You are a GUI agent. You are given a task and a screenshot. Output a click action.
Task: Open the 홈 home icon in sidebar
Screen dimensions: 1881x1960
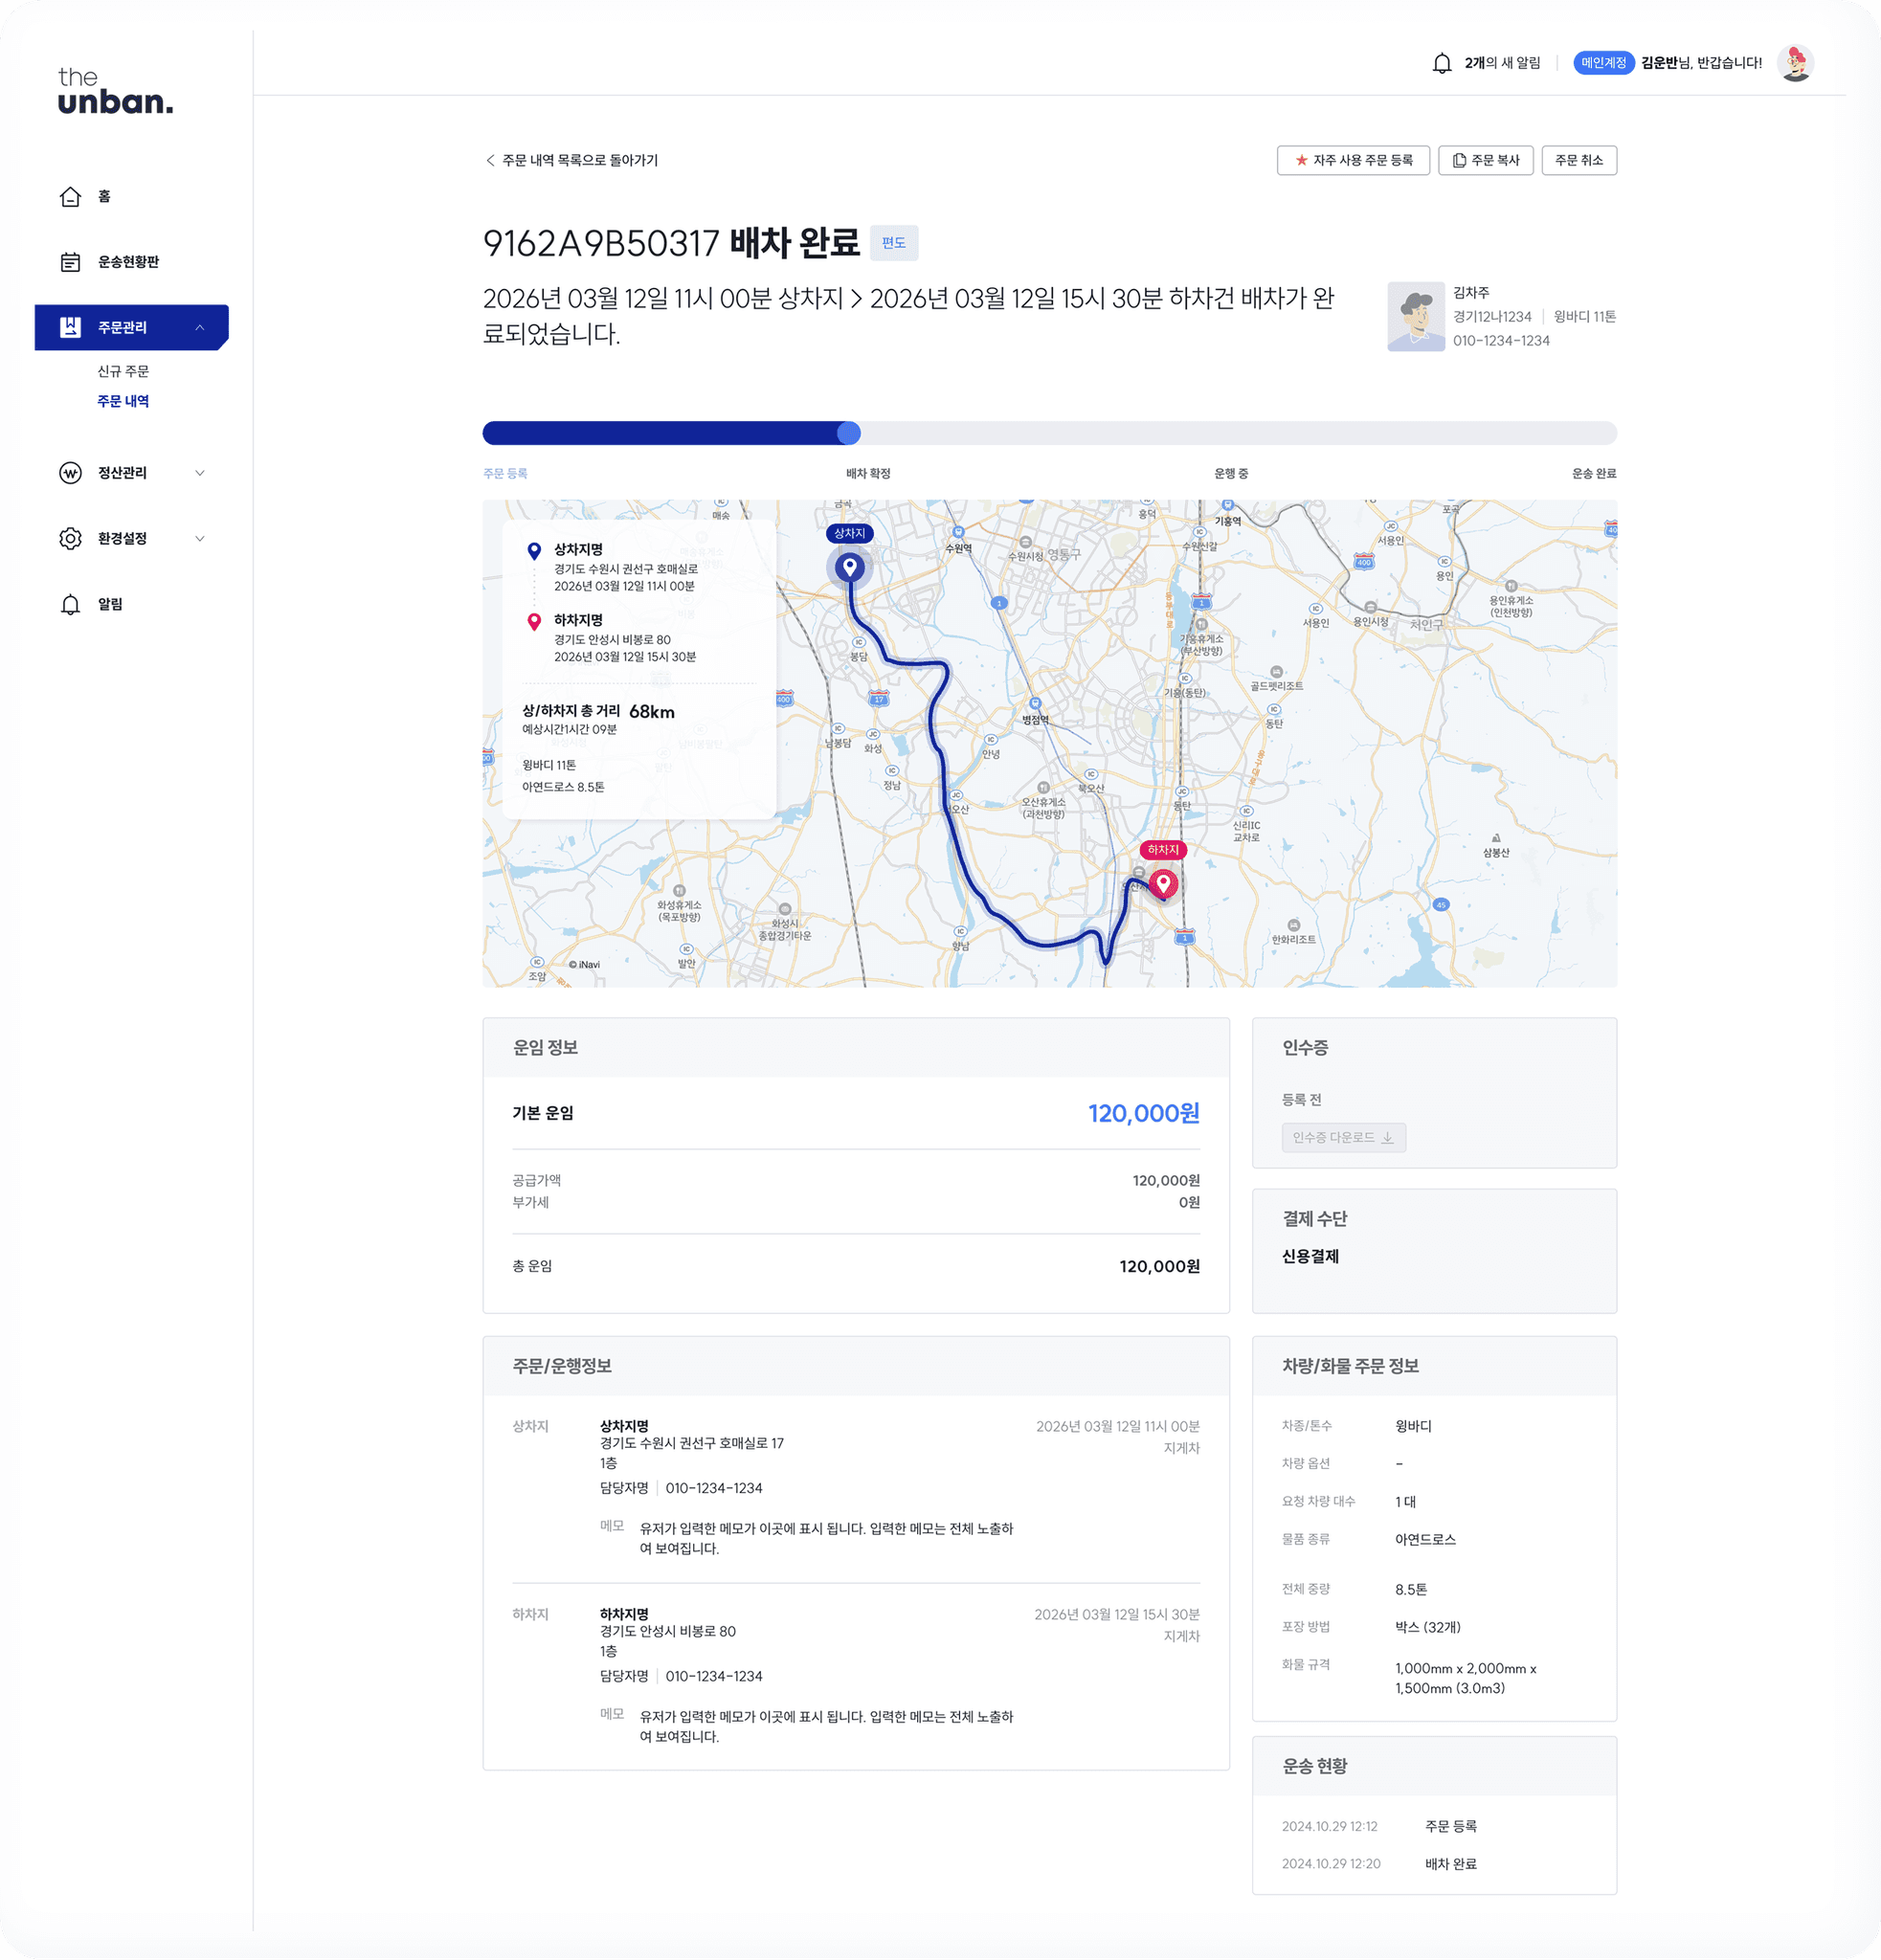tap(70, 197)
